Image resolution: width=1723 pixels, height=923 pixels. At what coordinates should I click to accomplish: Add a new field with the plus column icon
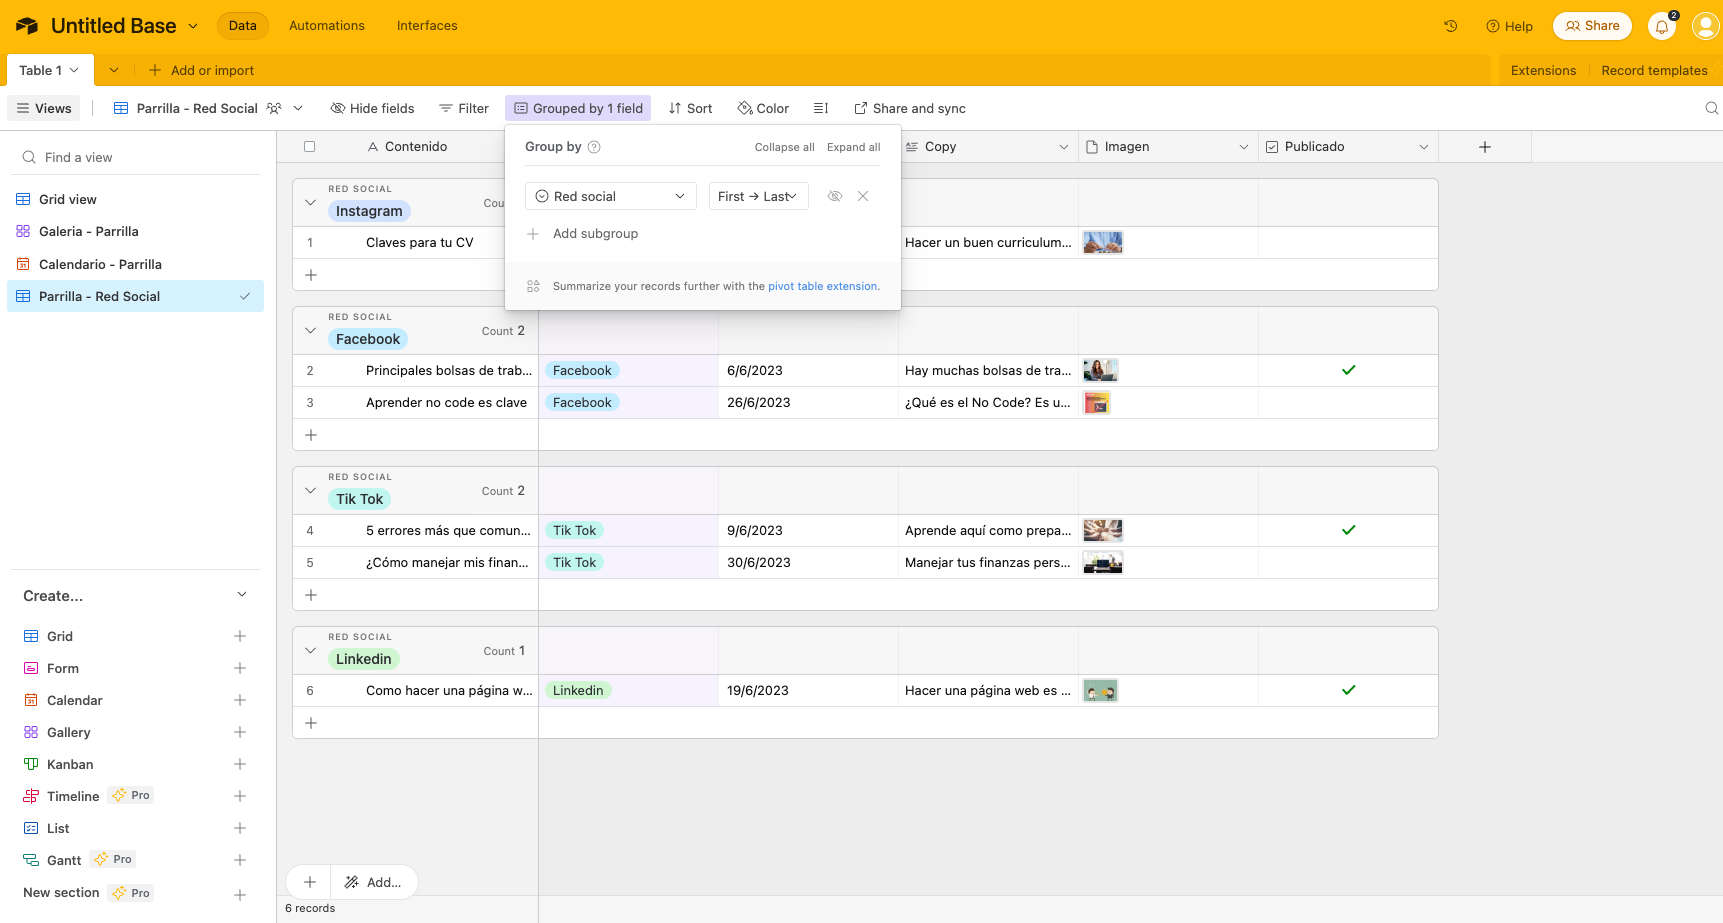coord(1485,147)
